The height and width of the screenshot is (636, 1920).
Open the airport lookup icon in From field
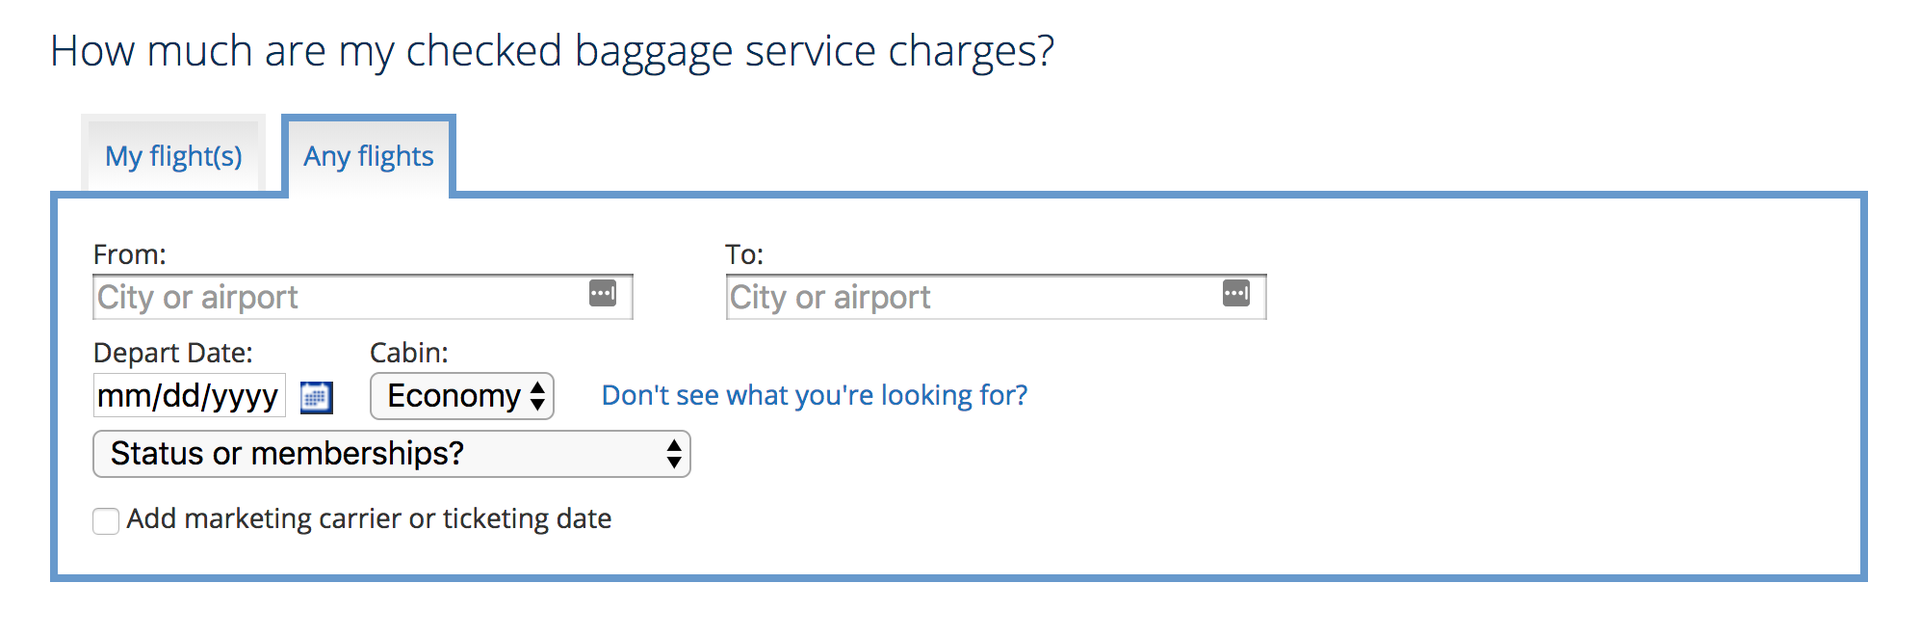(602, 293)
